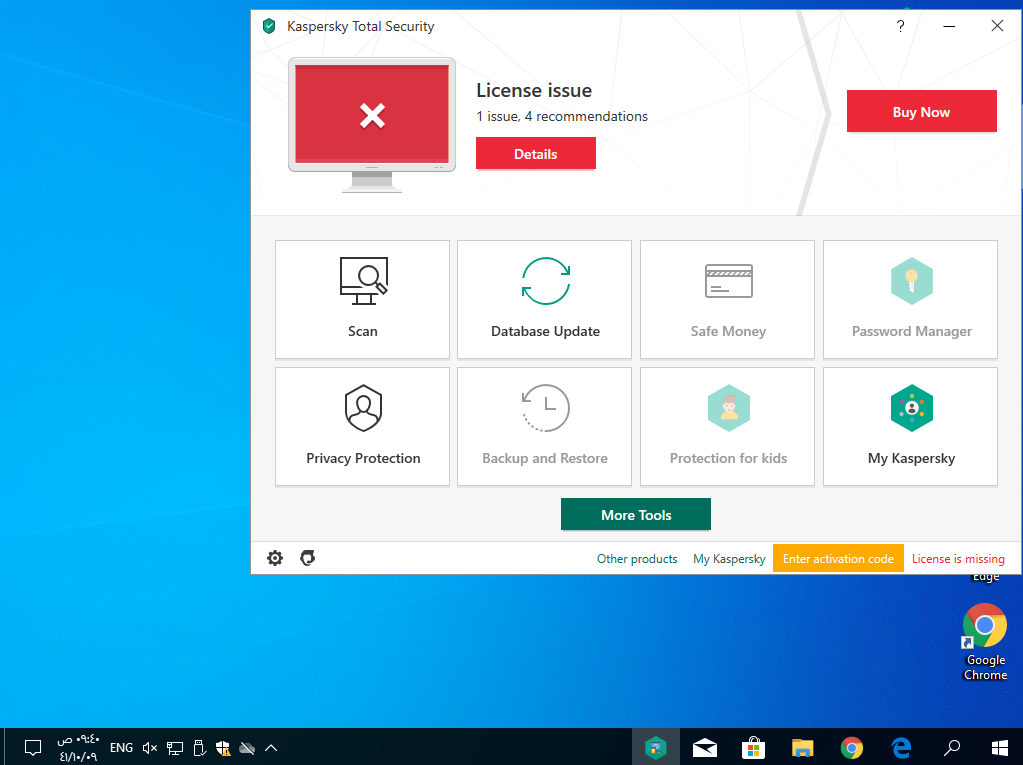The image size is (1023, 765).
Task: Open the Protection for kids tile
Action: point(727,427)
